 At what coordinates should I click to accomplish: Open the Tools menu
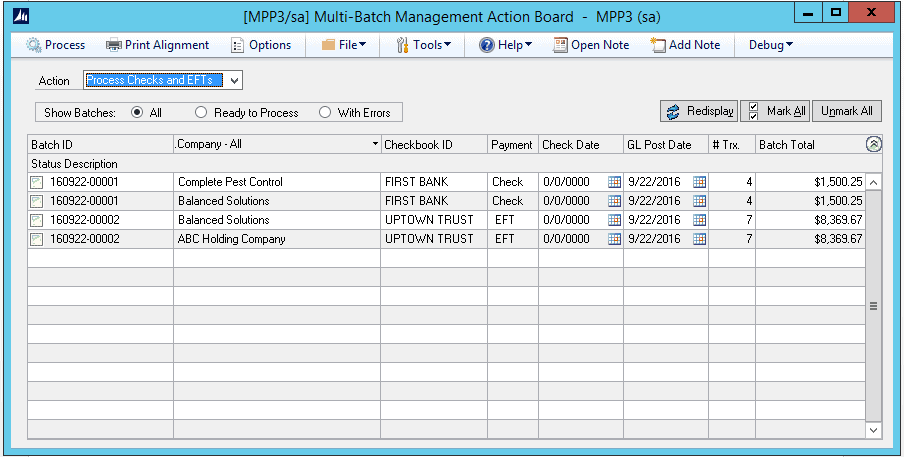coord(423,45)
